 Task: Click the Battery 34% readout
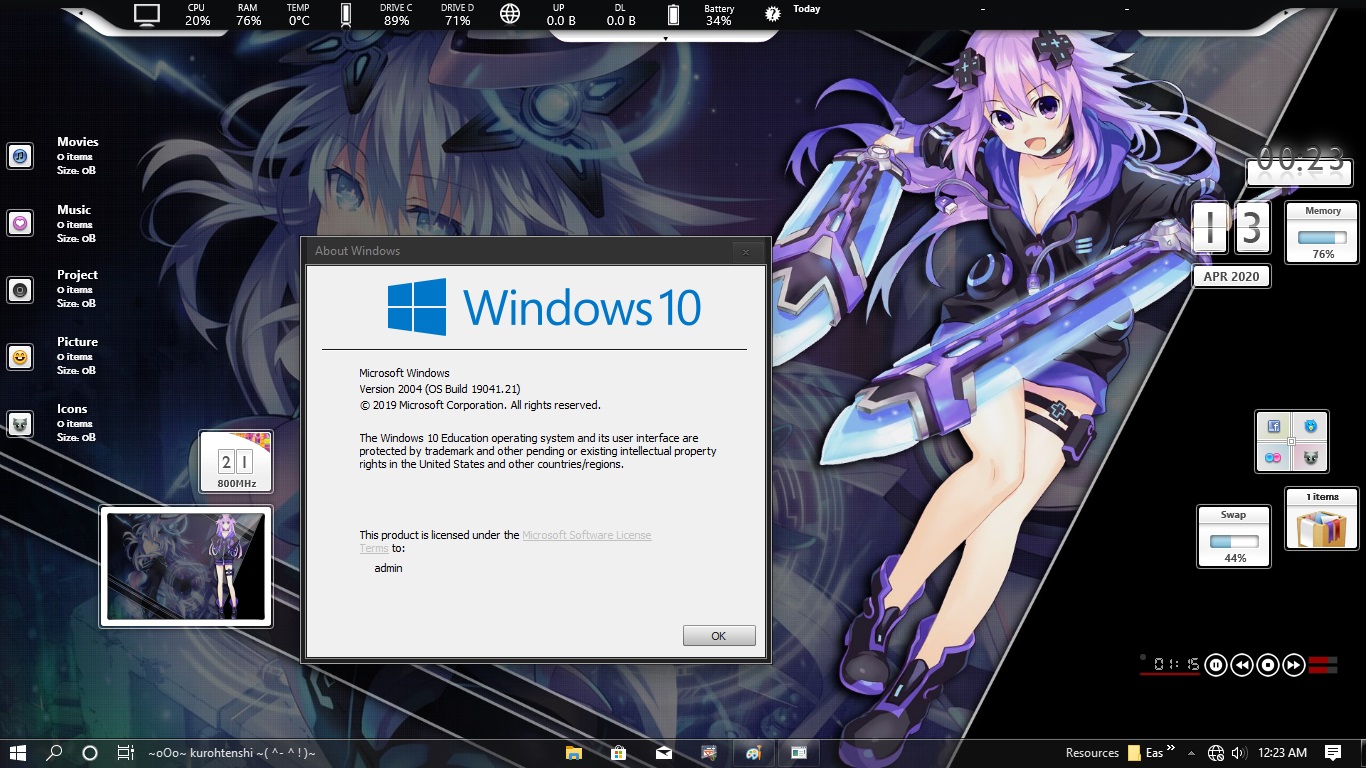718,14
